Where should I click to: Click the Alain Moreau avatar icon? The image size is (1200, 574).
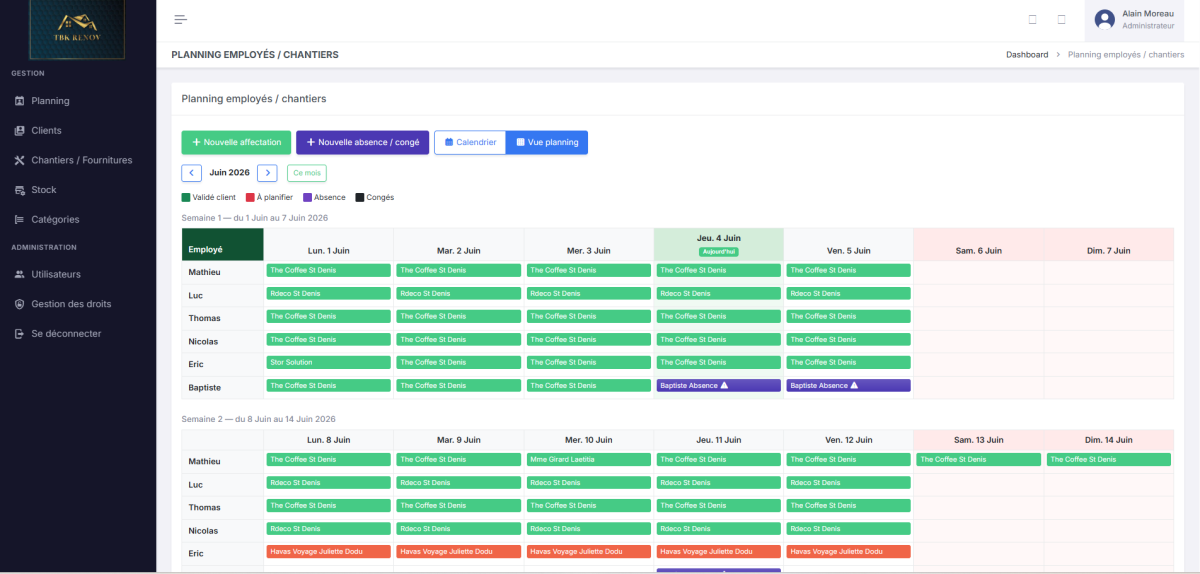tap(1105, 19)
